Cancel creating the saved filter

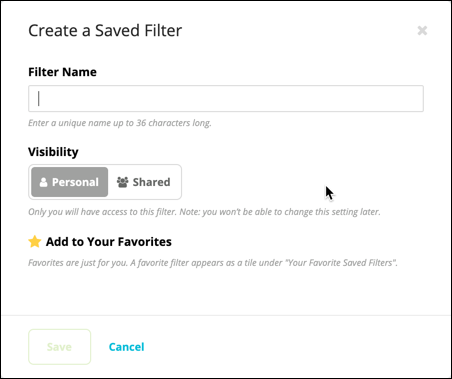click(x=127, y=347)
